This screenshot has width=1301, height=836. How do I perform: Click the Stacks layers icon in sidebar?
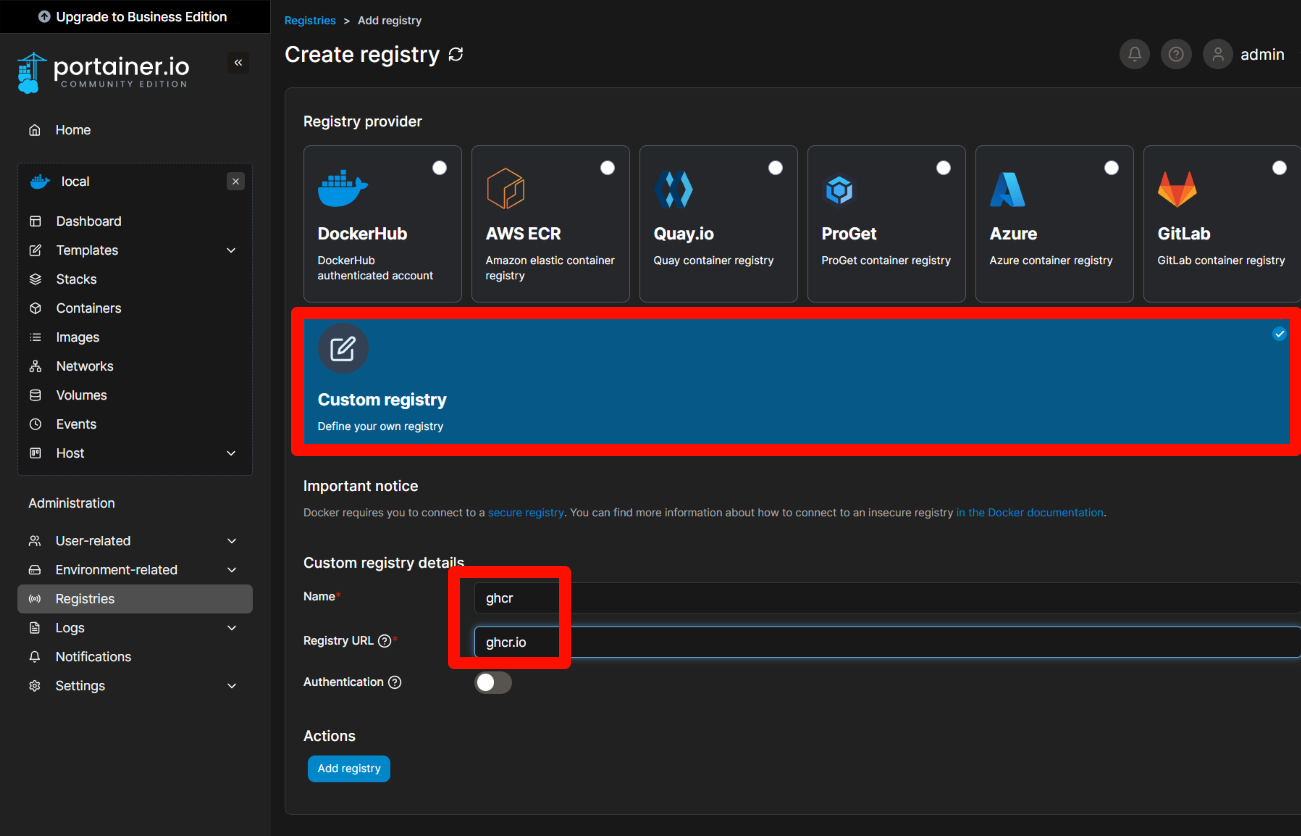35,279
